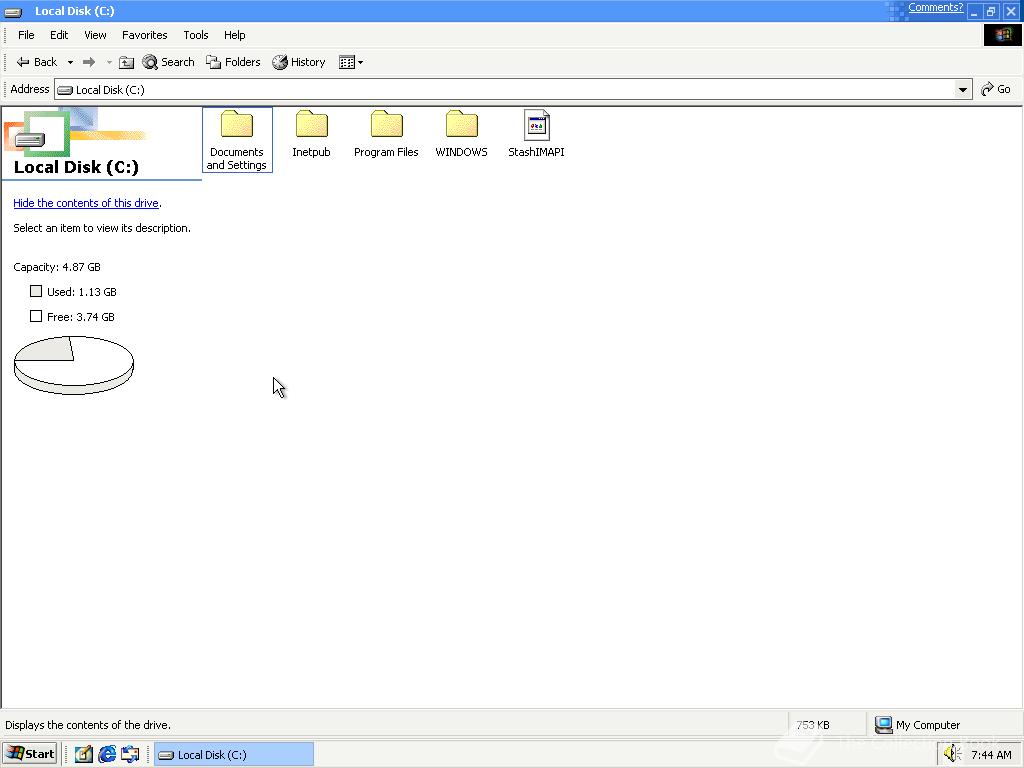Select the Inetpub folder icon
The height and width of the screenshot is (768, 1024).
[x=312, y=124]
